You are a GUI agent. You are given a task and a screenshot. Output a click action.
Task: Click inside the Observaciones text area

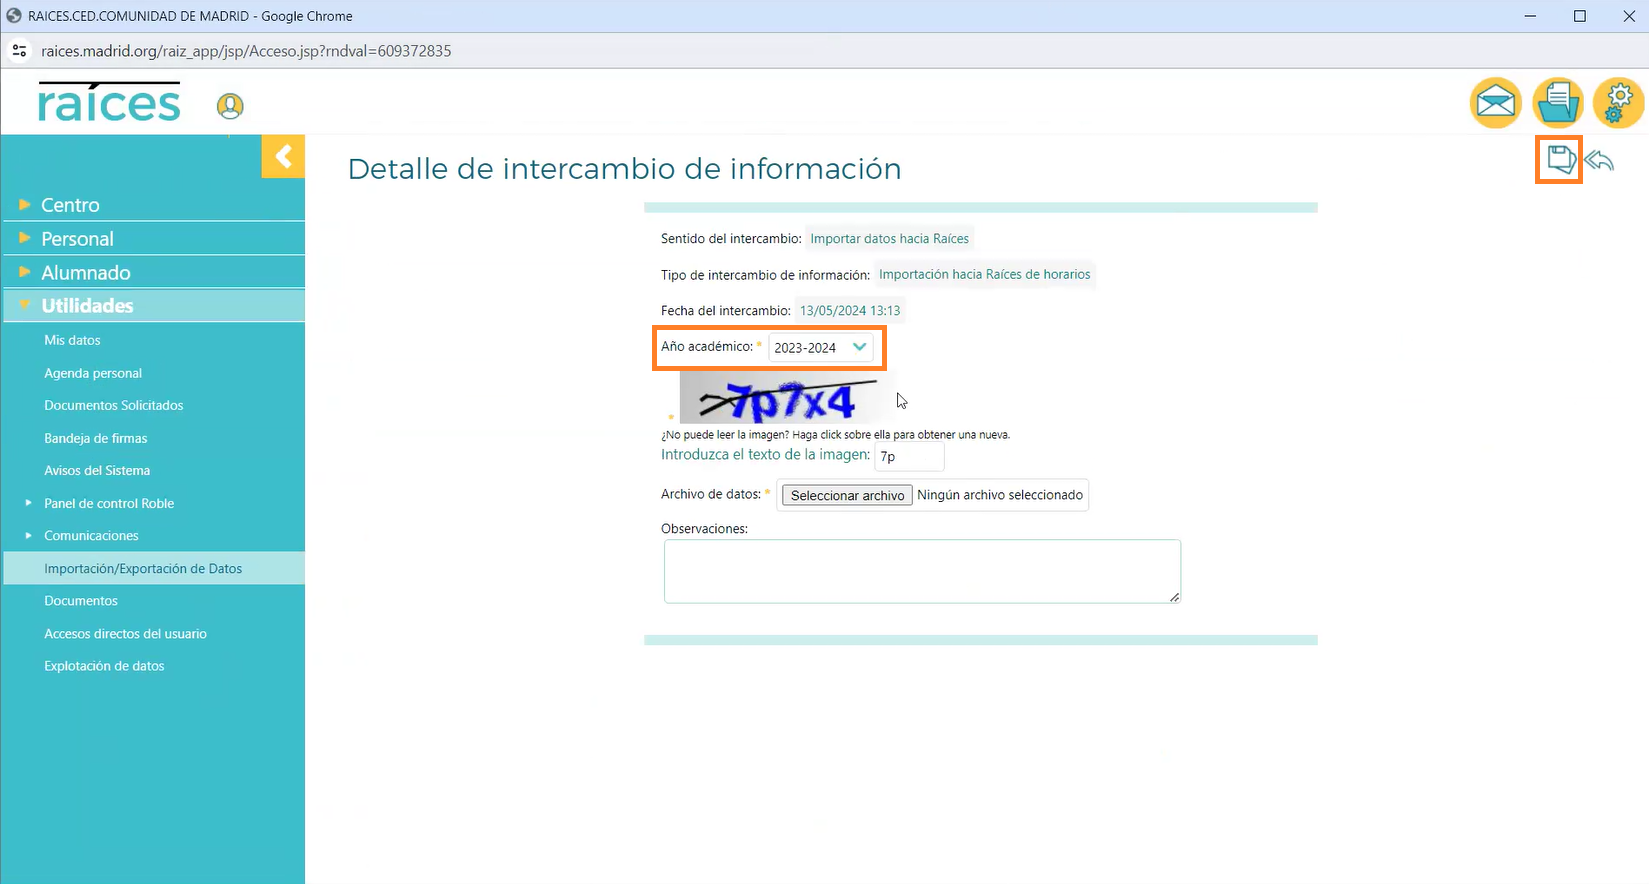point(922,571)
